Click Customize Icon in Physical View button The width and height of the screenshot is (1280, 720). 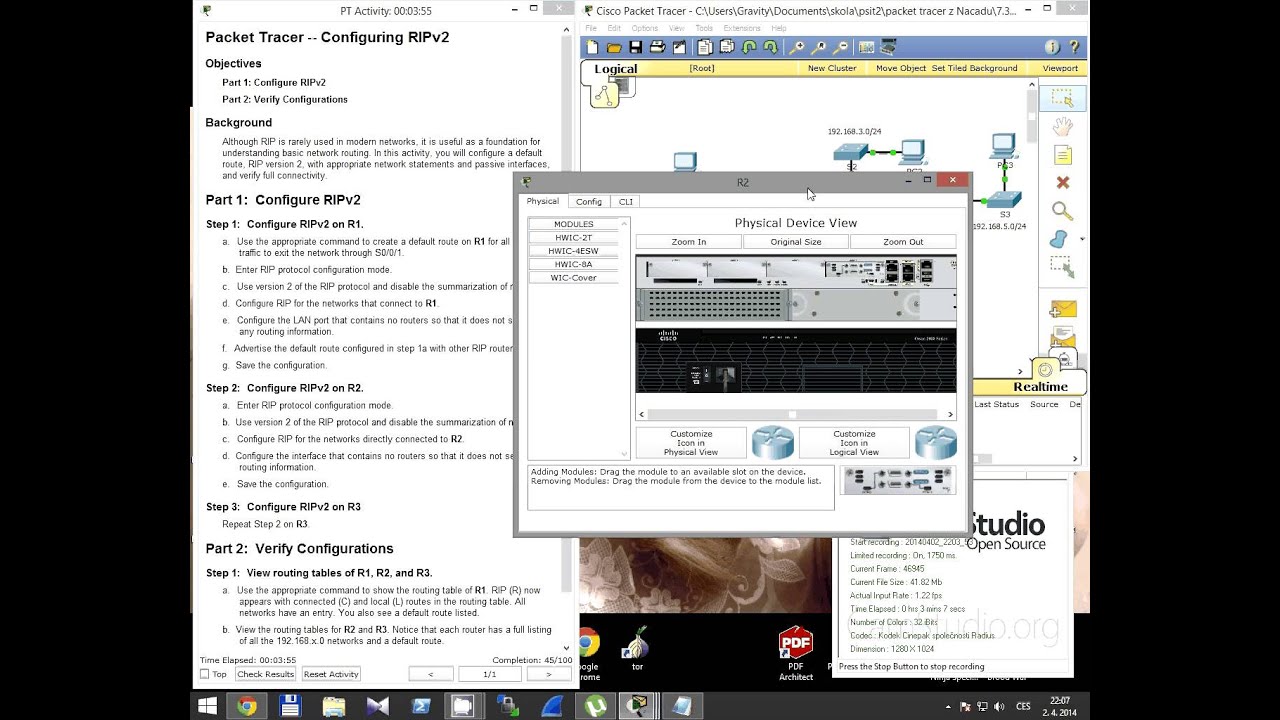691,443
